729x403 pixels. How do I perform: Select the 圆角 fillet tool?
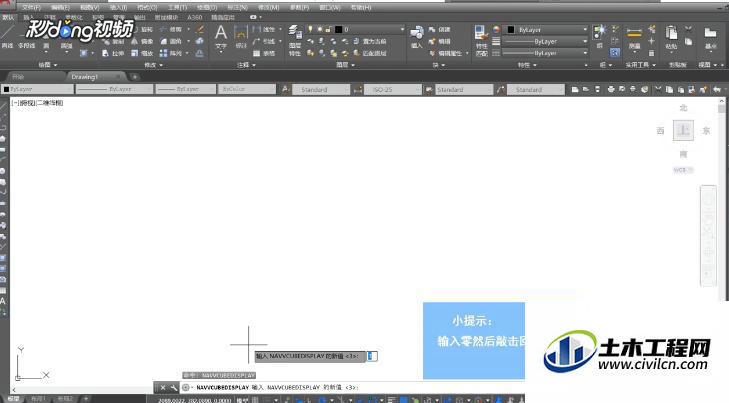pyautogui.click(x=171, y=41)
